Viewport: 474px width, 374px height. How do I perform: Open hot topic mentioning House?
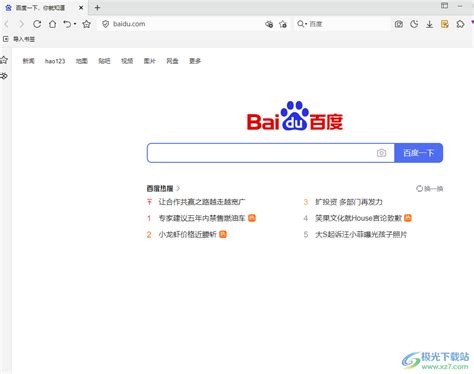coord(358,218)
